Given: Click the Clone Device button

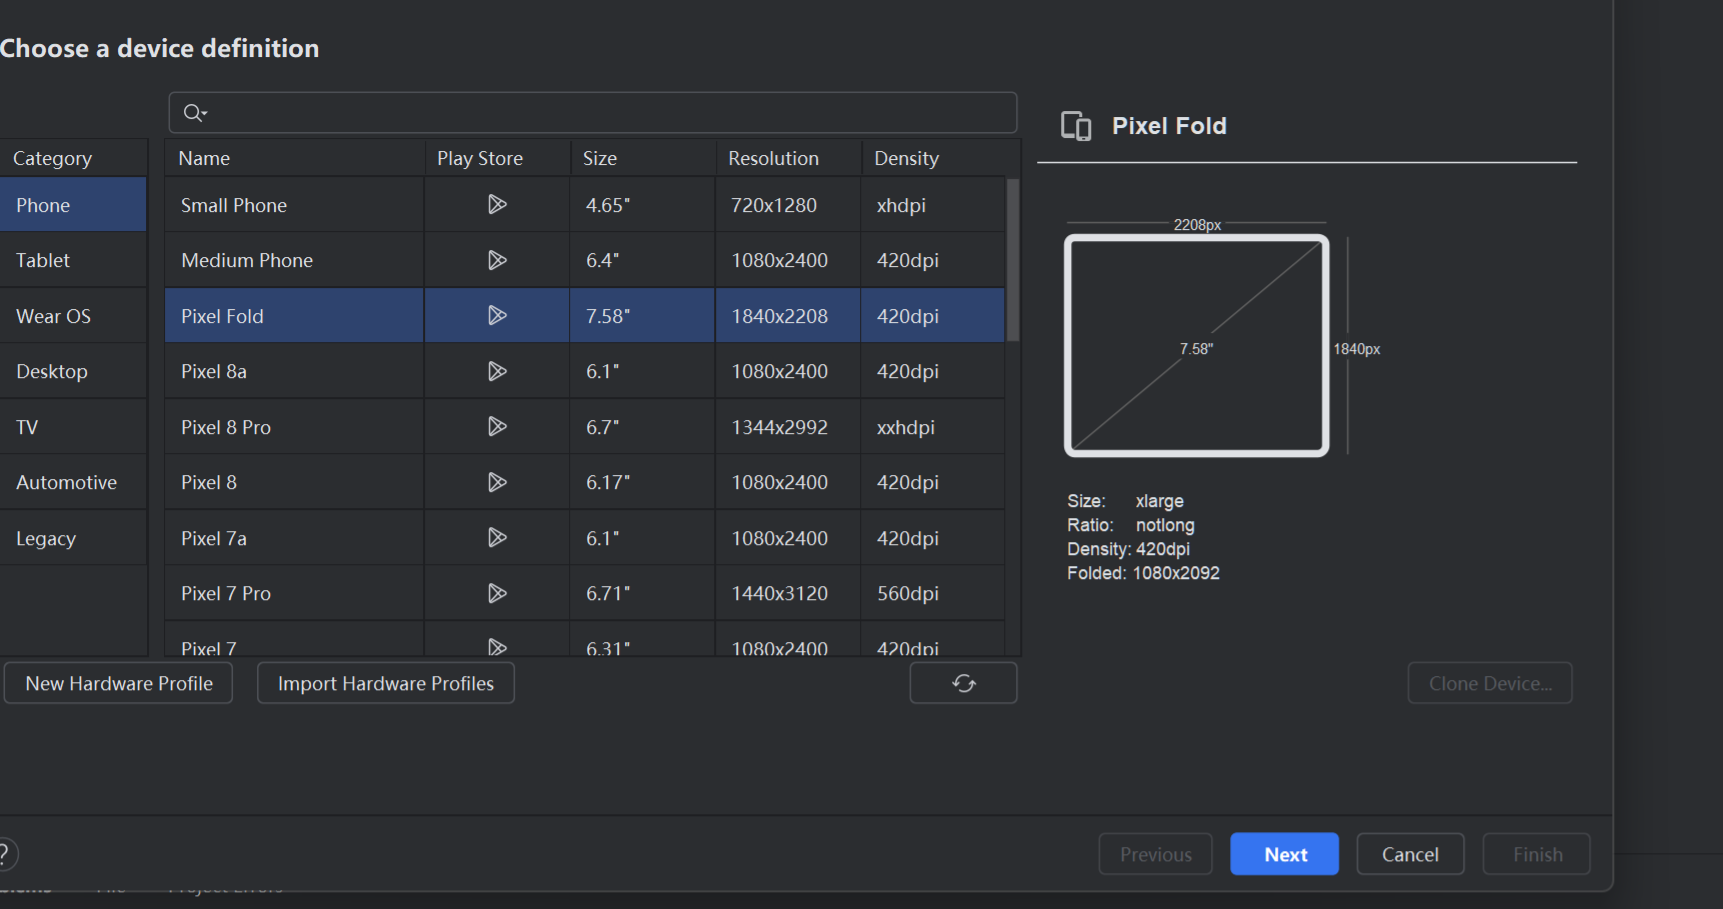Looking at the screenshot, I should tap(1490, 683).
